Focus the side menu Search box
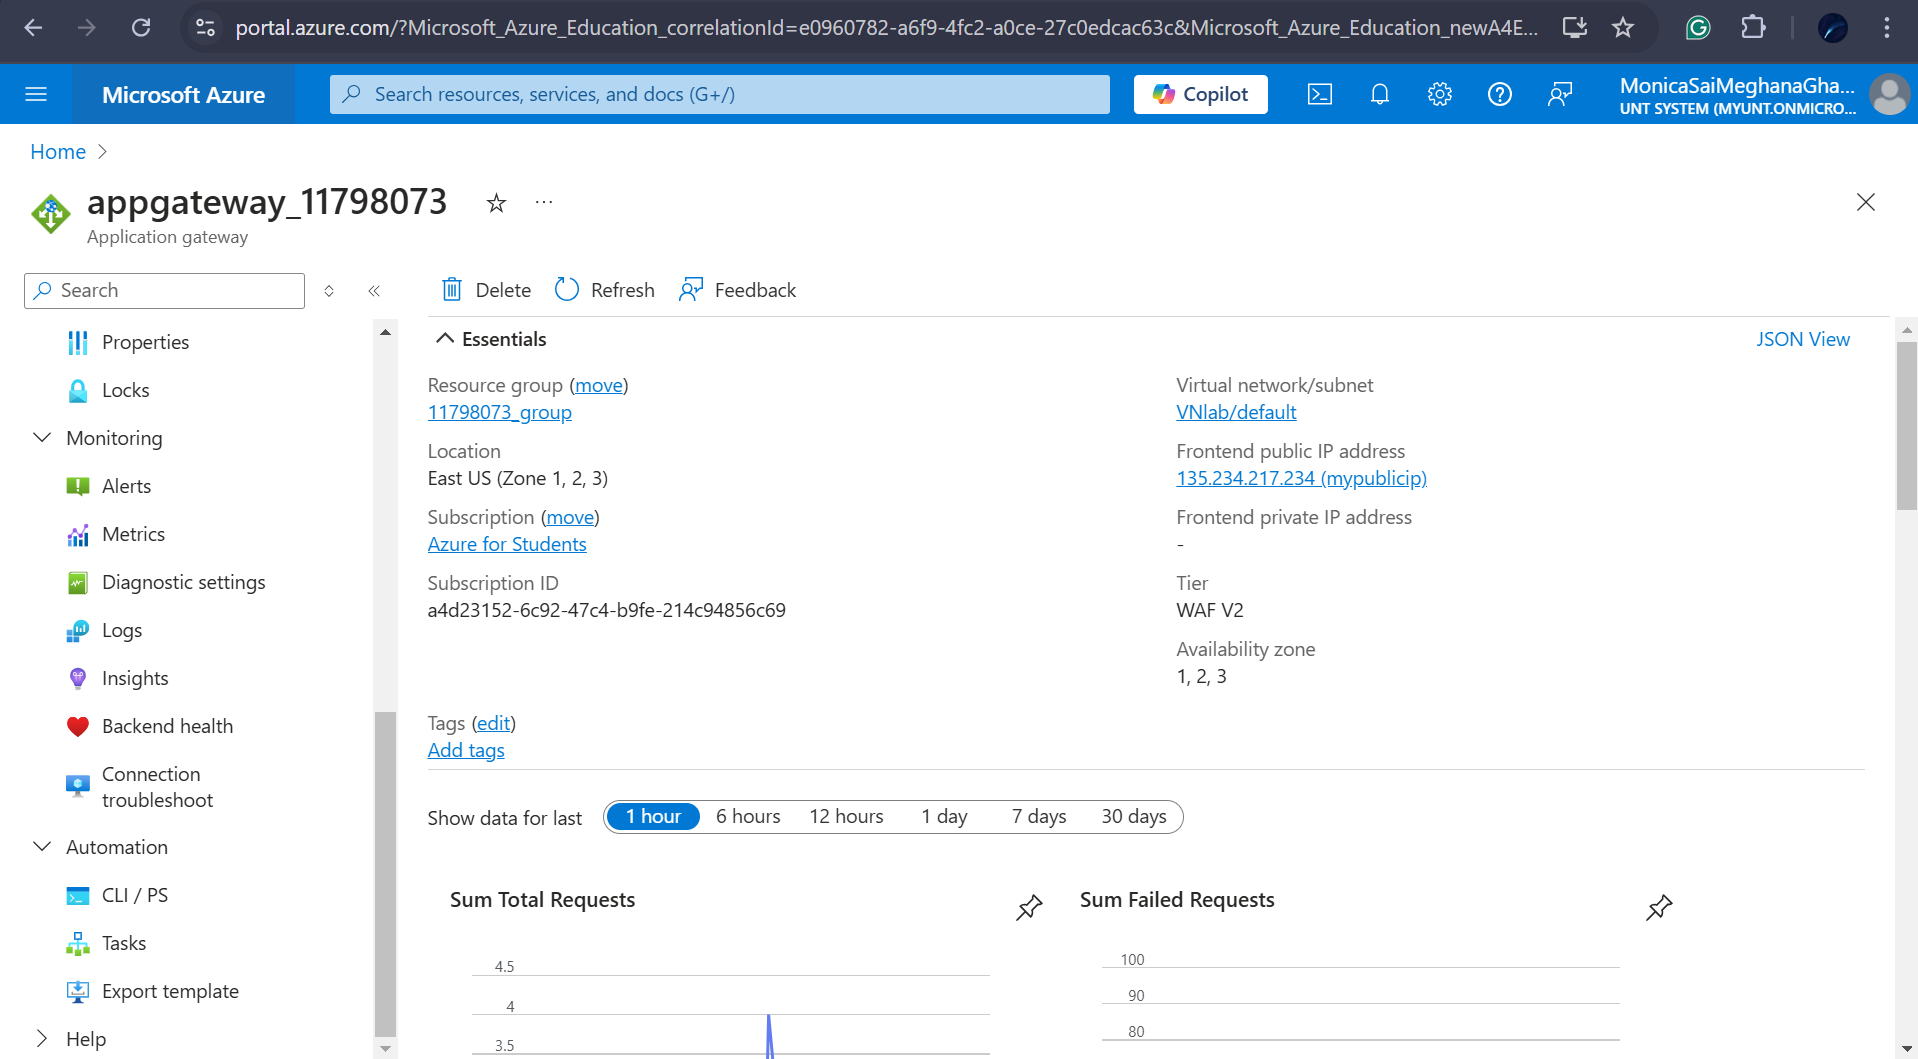Screen dimensions: 1918x1059 [x=164, y=291]
